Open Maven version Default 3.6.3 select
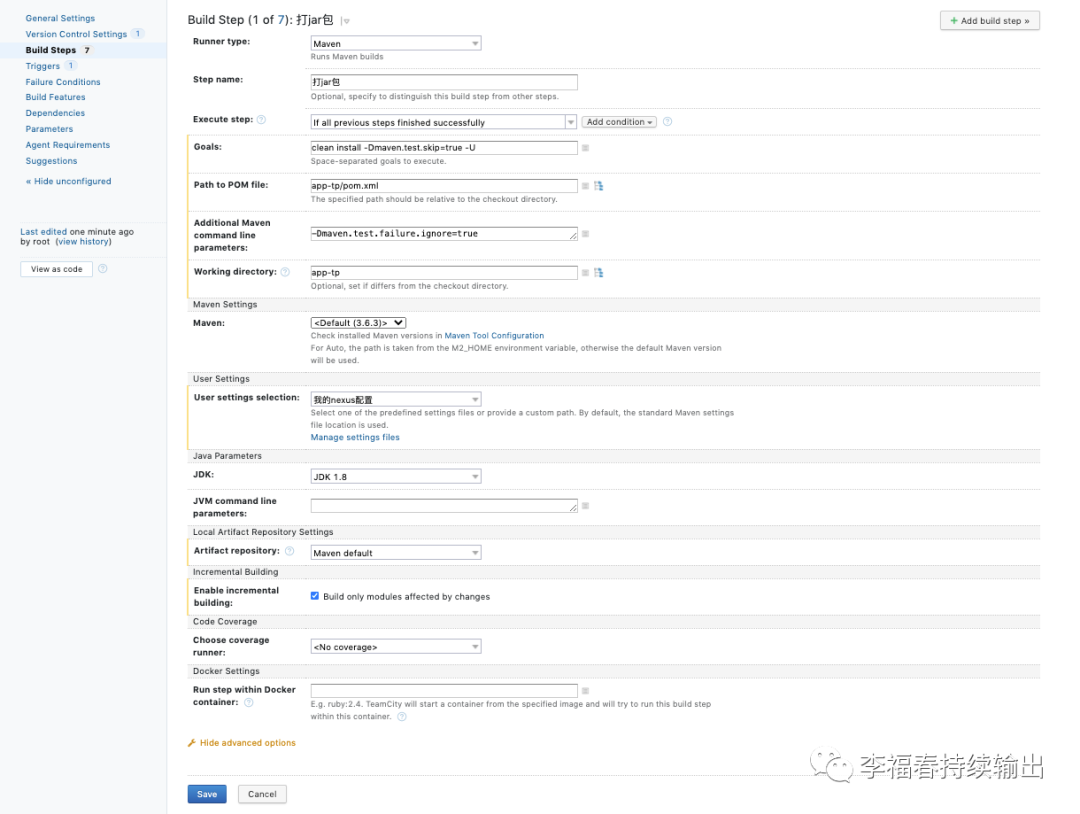 pos(358,323)
